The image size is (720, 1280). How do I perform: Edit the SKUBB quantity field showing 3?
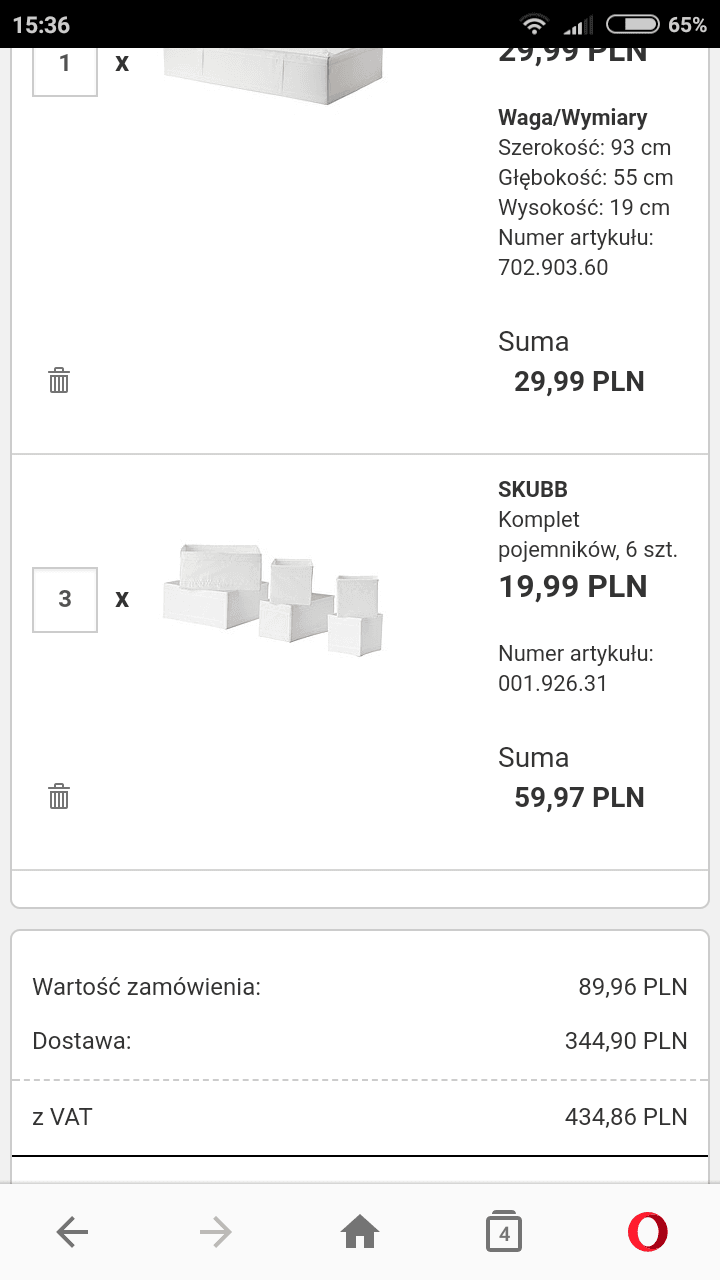[x=65, y=599]
